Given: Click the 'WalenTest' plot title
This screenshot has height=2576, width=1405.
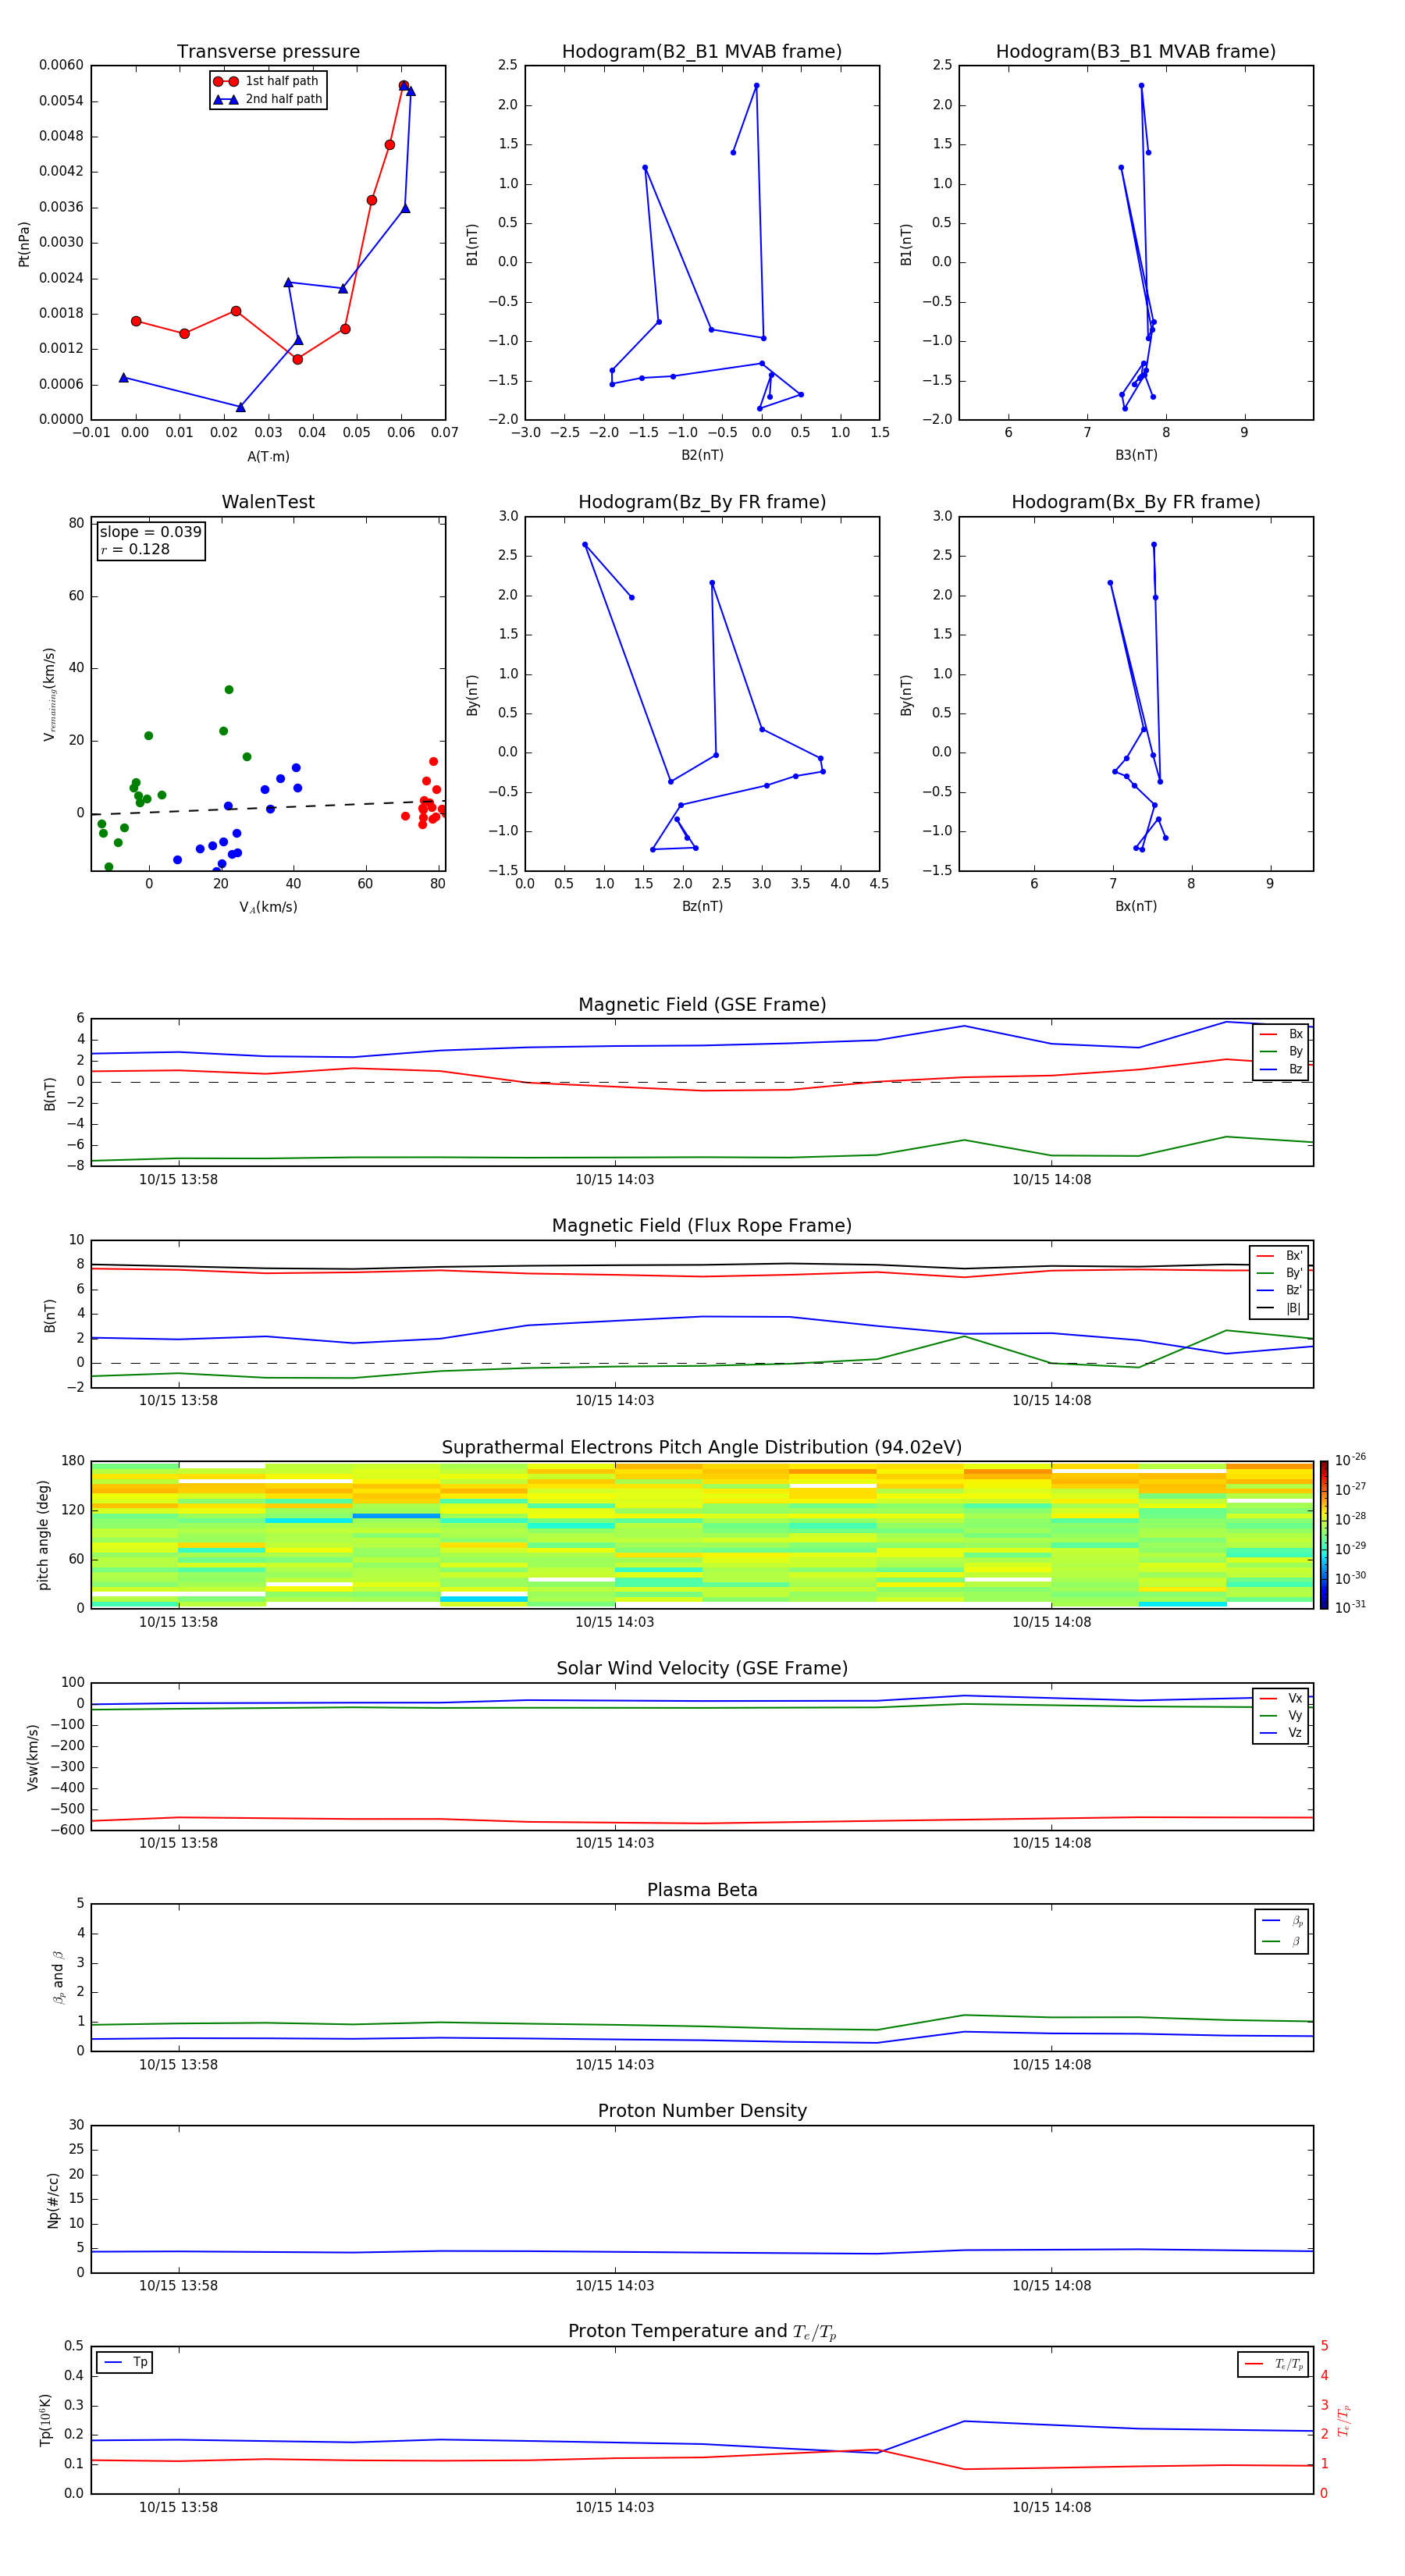Looking at the screenshot, I should (x=268, y=502).
